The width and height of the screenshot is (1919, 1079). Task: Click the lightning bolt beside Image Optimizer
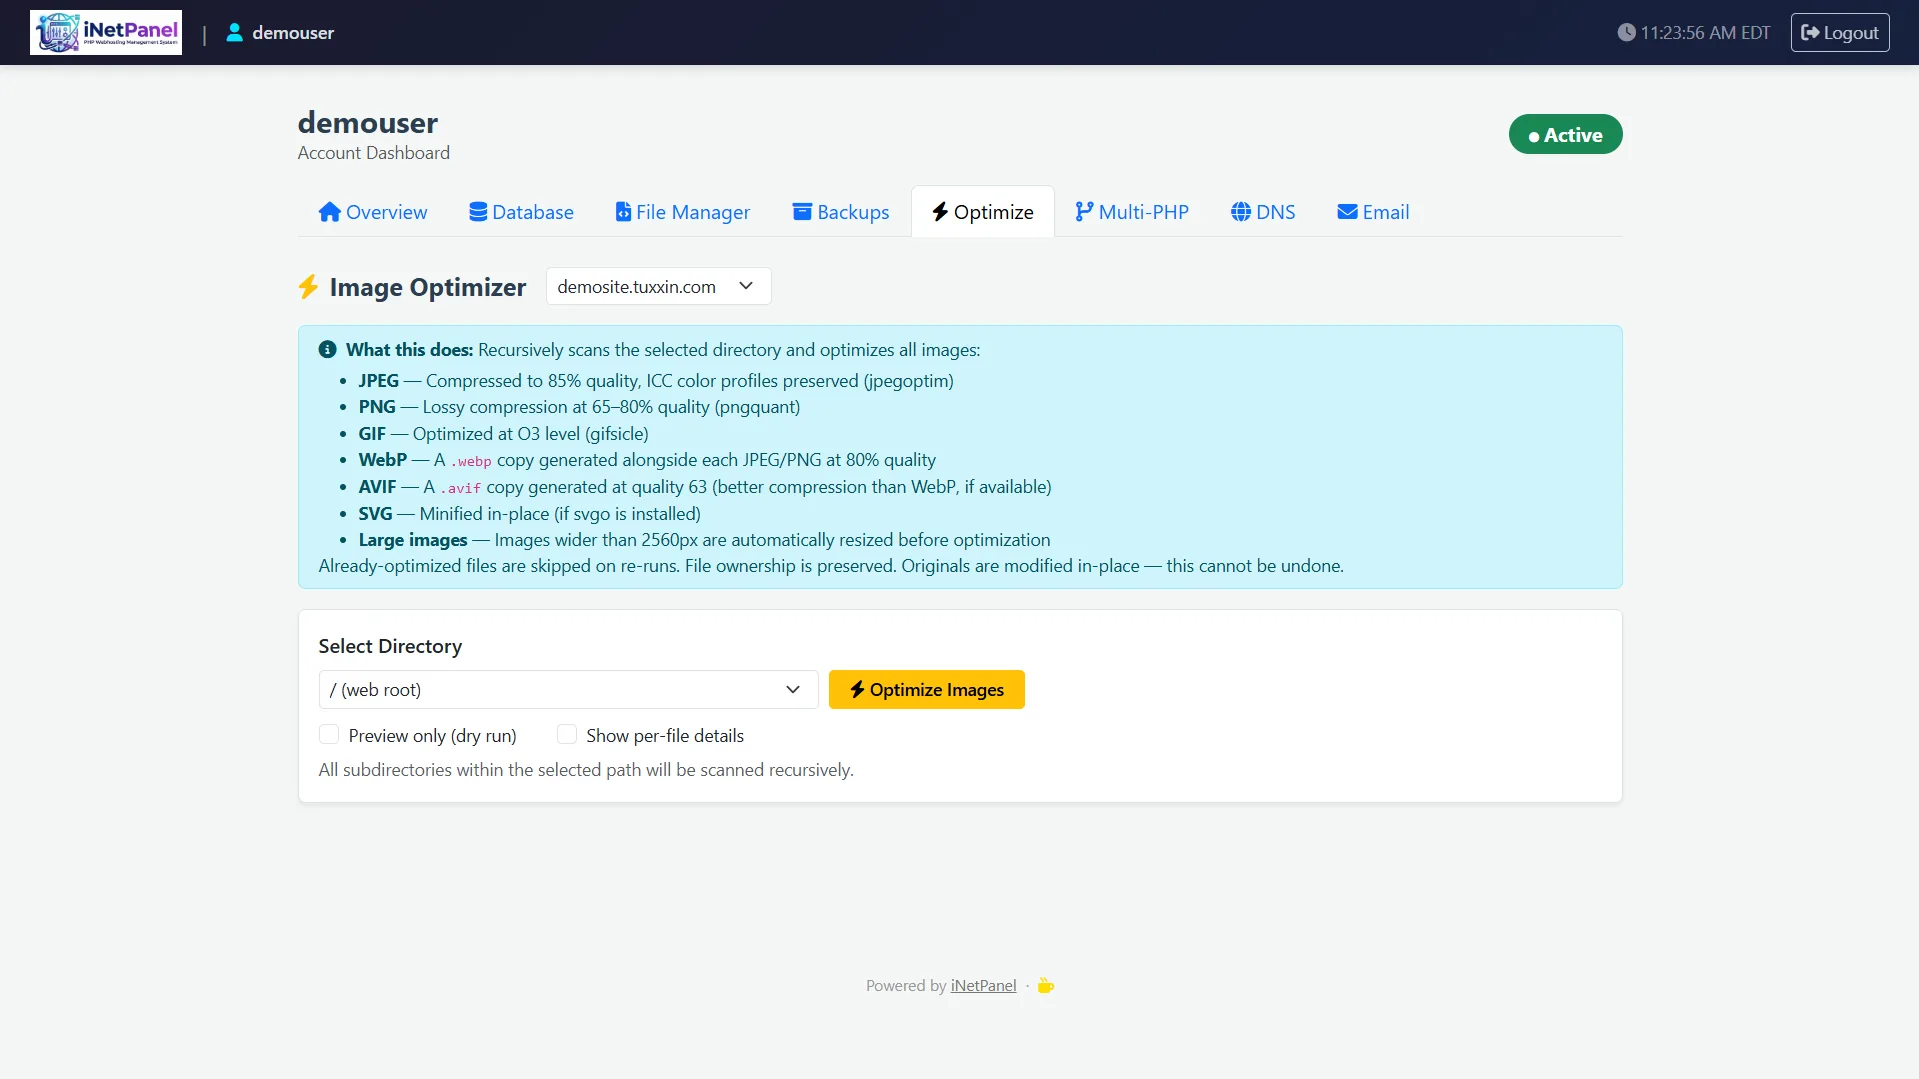[308, 287]
